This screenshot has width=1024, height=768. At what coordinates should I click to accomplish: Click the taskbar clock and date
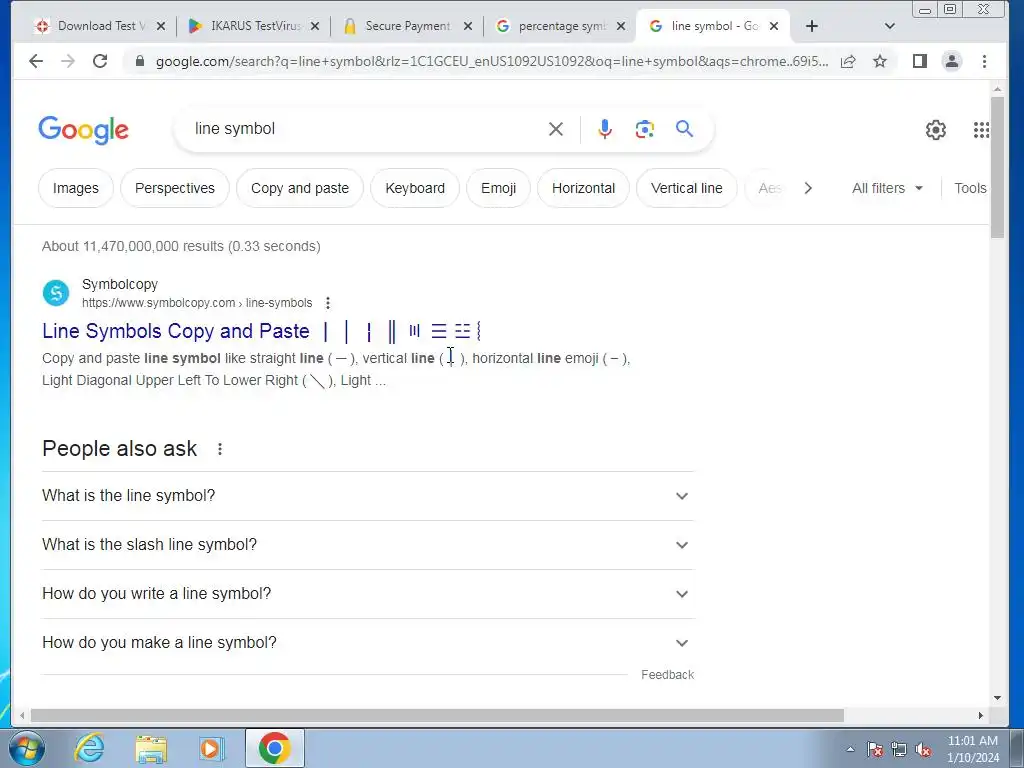tap(973, 749)
